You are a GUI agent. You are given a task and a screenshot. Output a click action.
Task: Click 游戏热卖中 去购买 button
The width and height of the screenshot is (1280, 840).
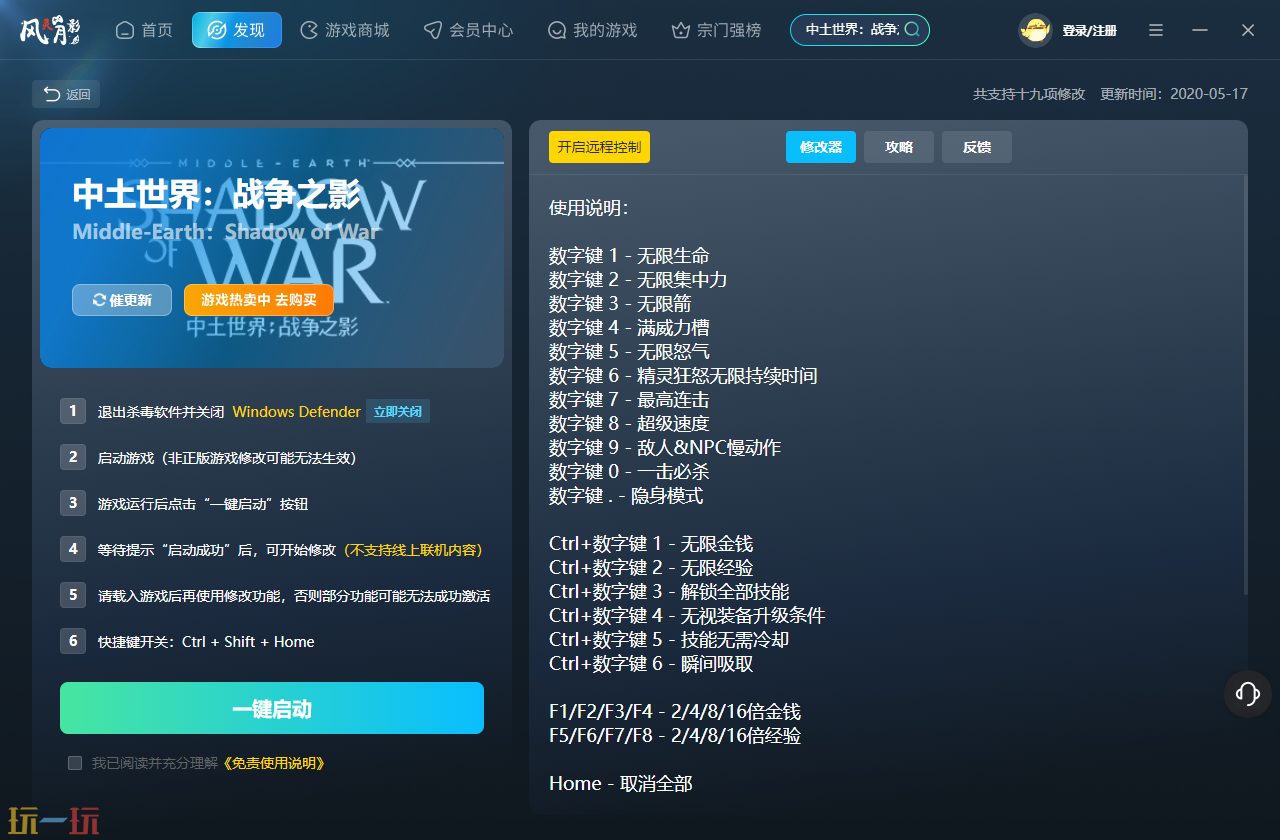[258, 300]
